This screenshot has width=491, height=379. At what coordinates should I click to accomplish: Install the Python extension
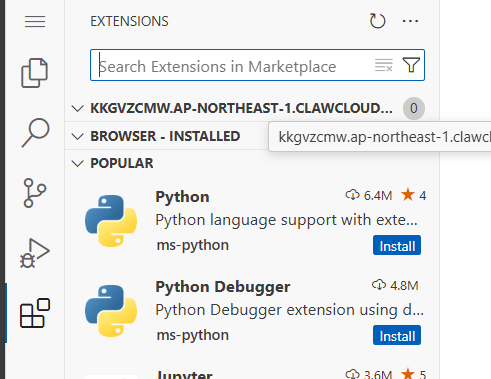[x=397, y=245]
